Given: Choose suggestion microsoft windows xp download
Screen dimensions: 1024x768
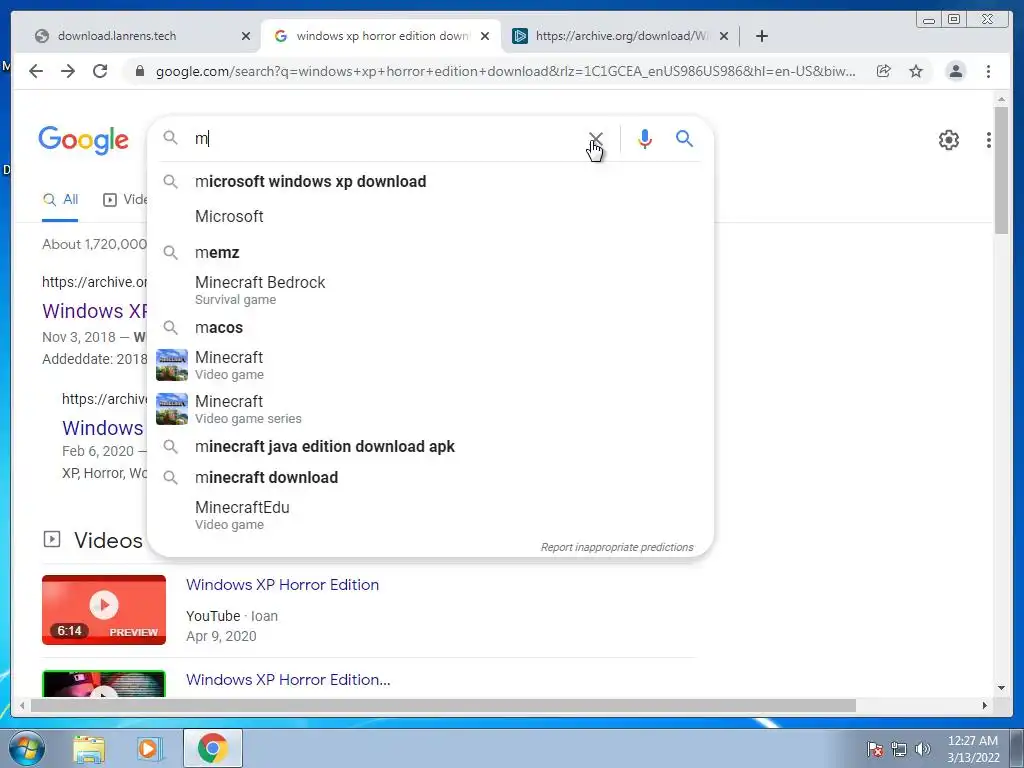Looking at the screenshot, I should tap(431, 182).
